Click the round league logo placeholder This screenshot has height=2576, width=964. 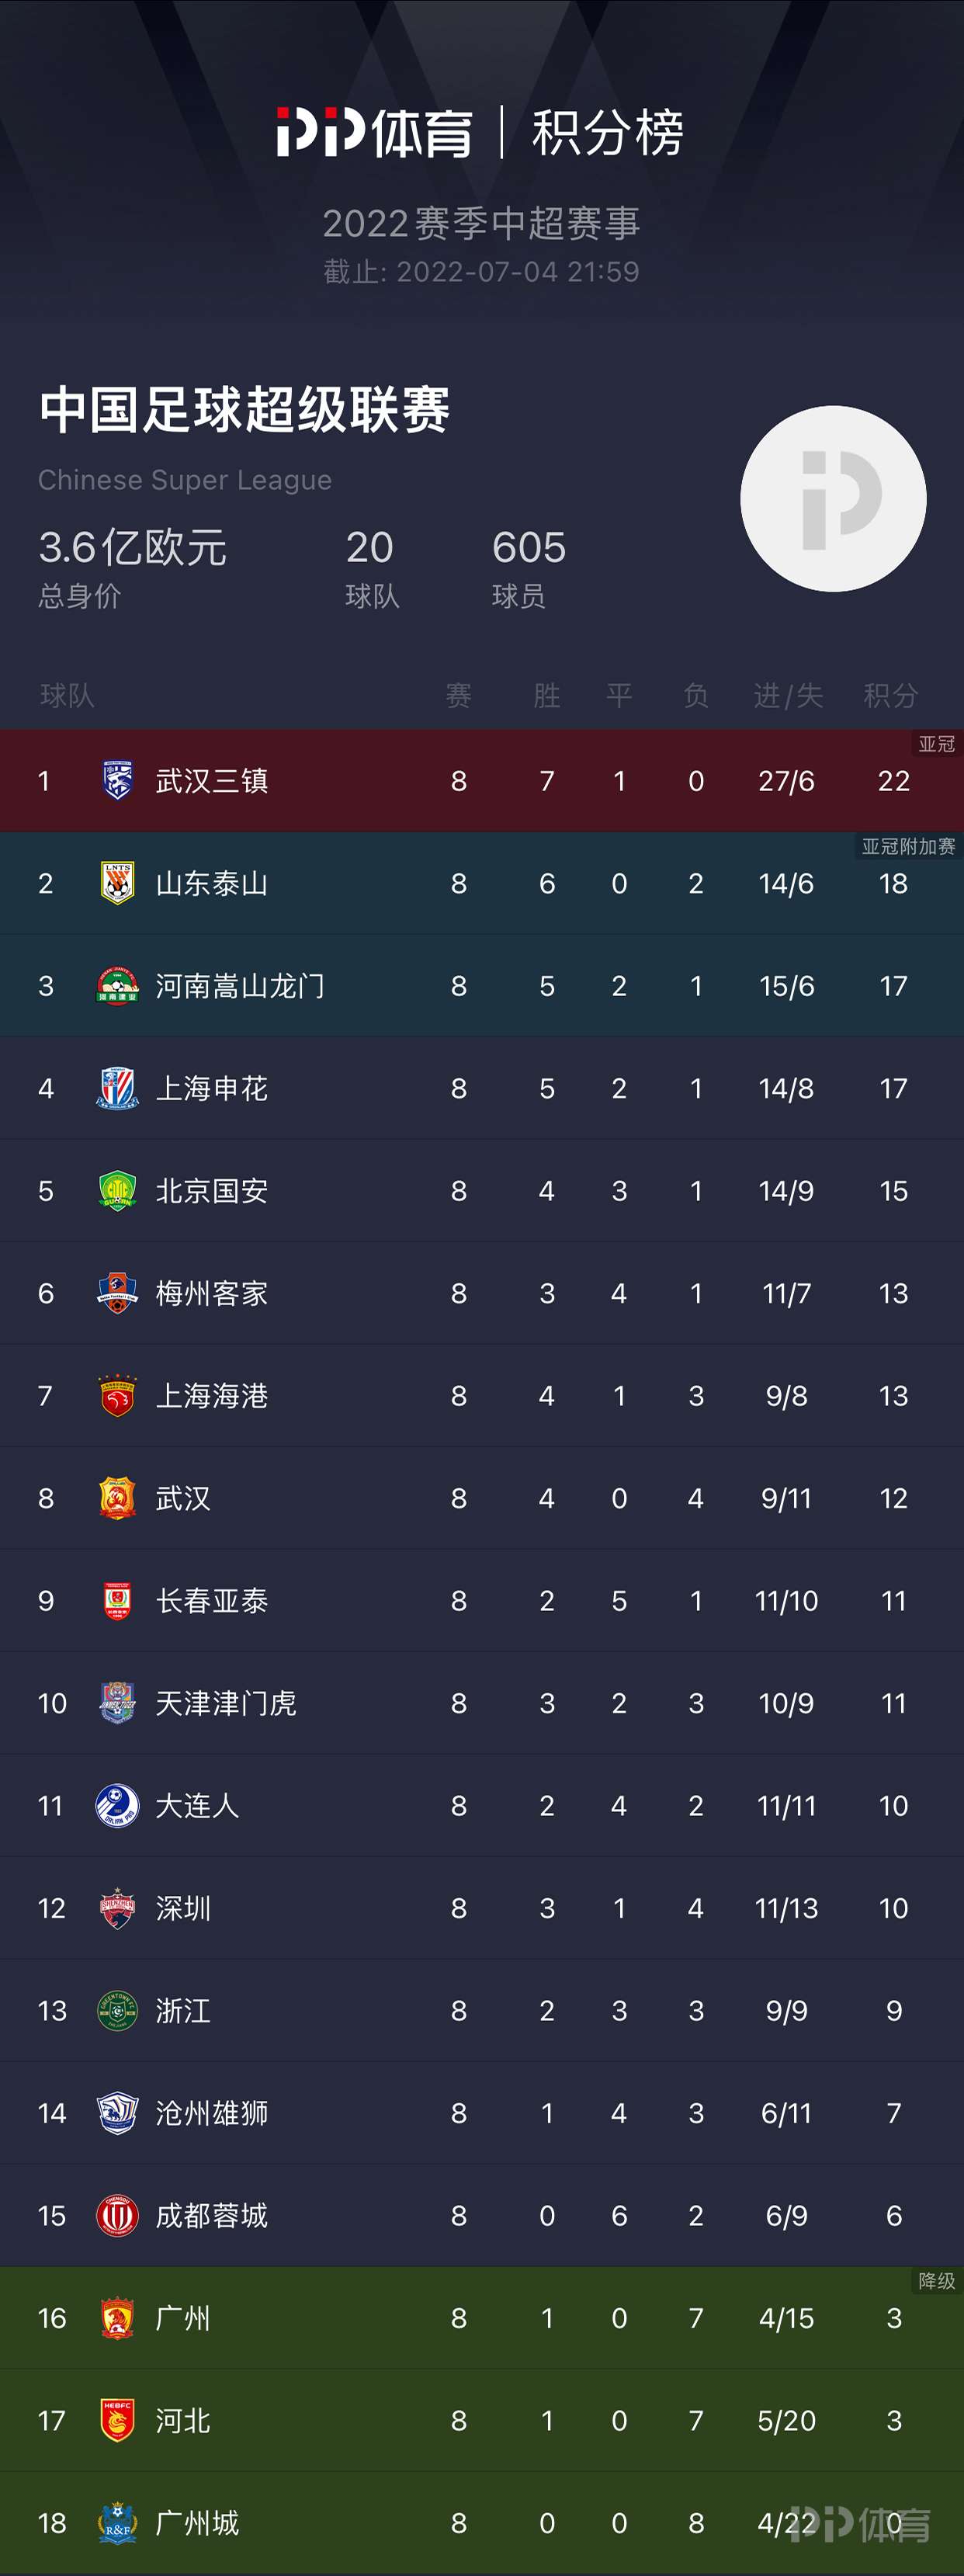[833, 499]
